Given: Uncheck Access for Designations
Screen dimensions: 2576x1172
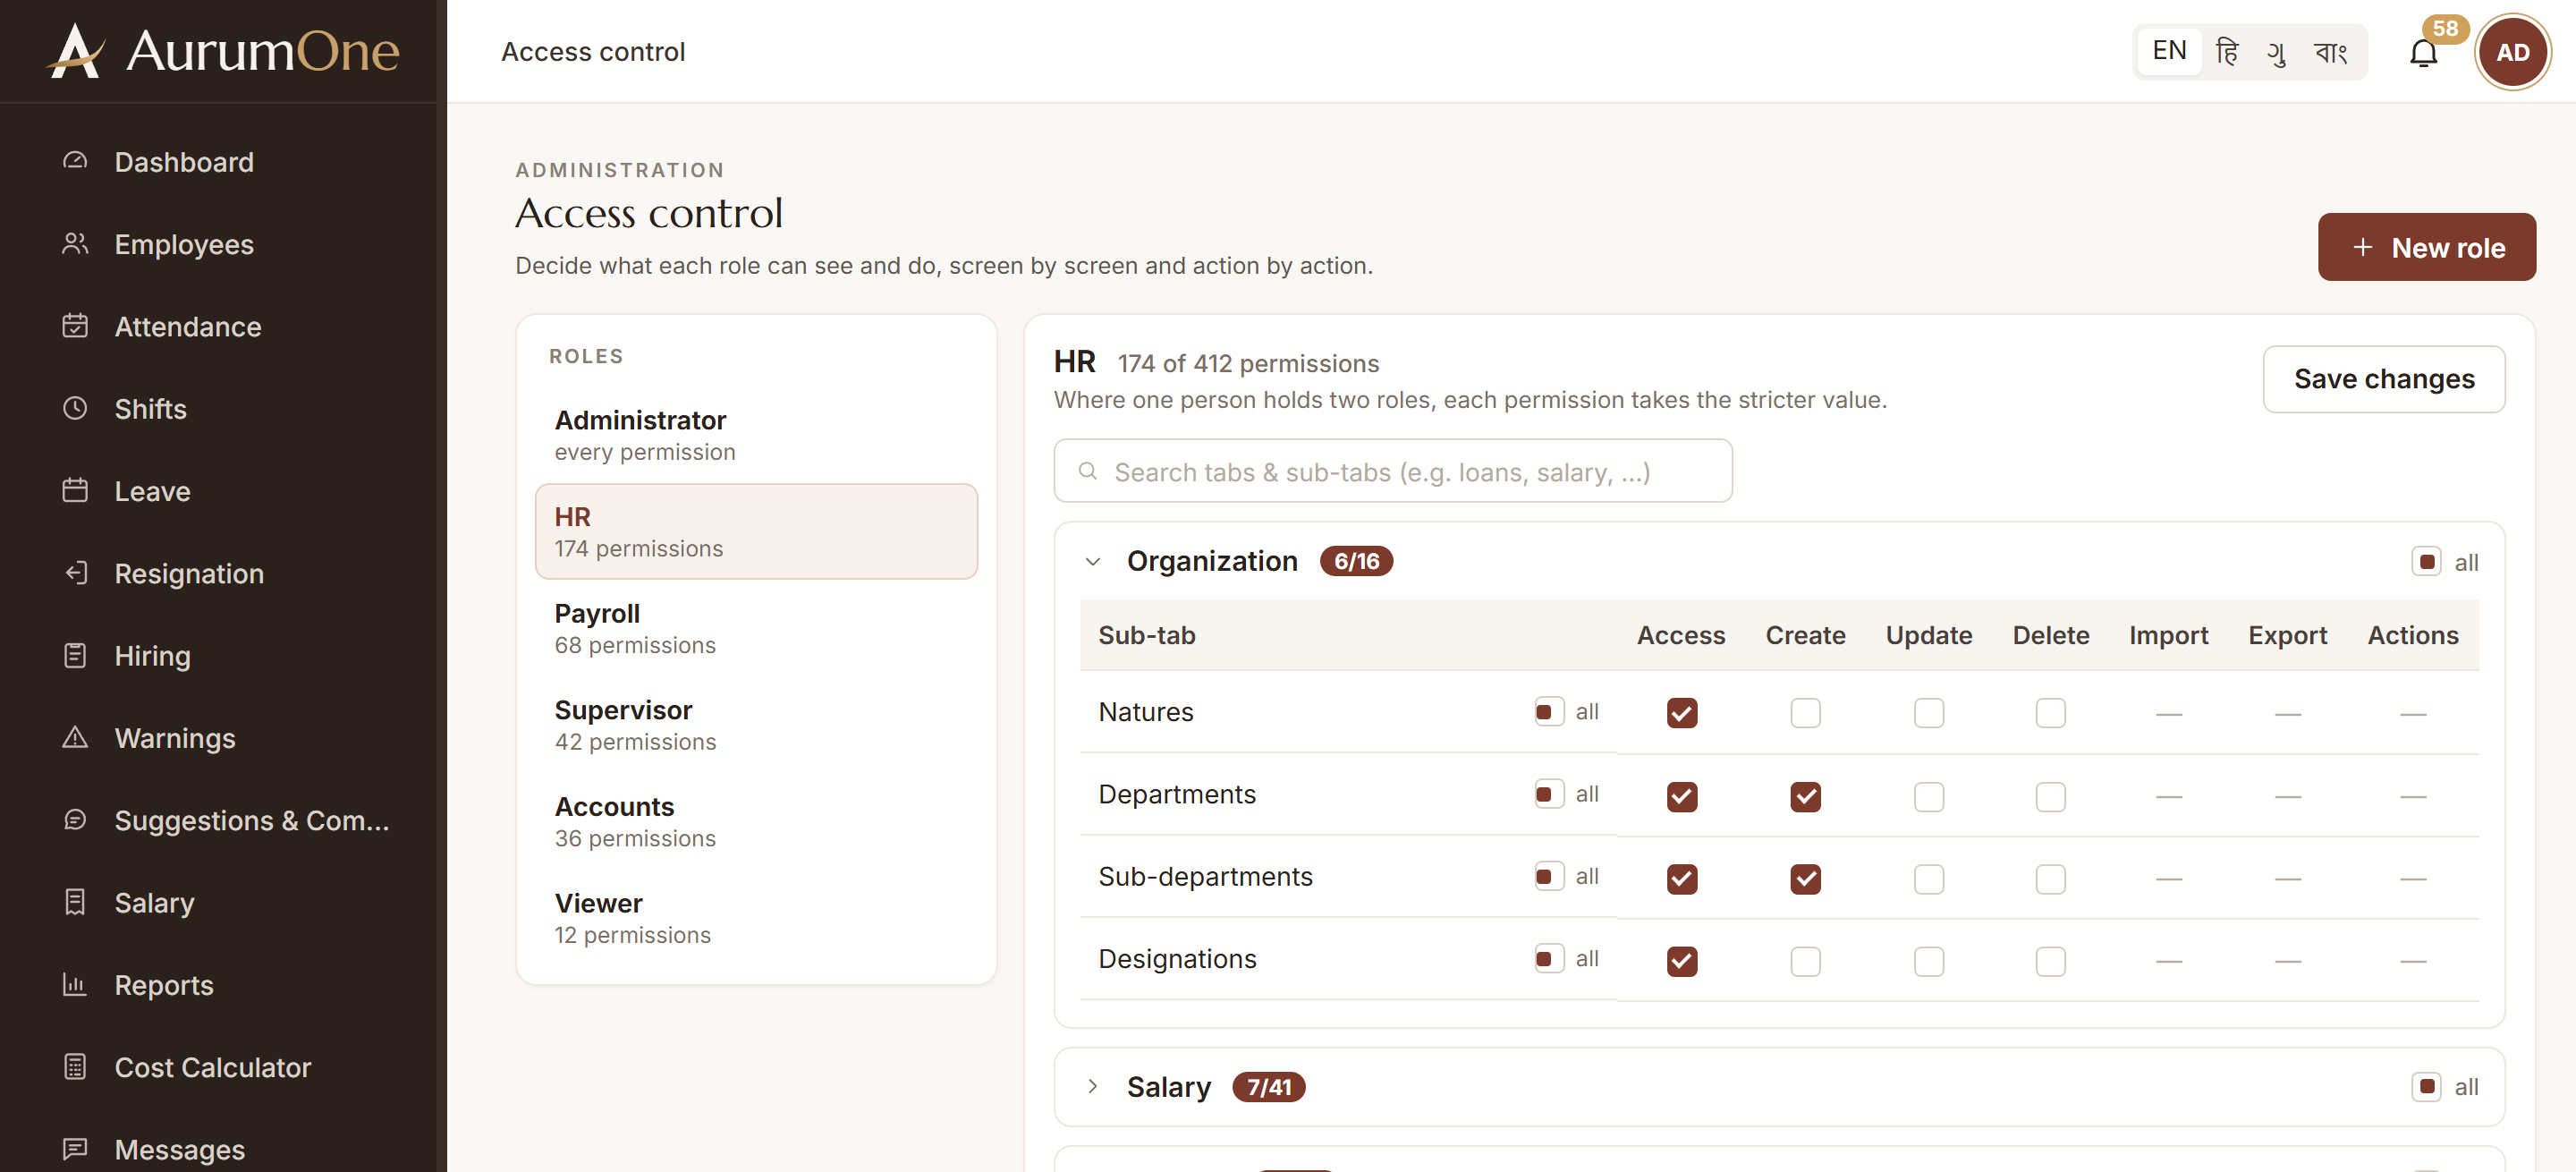Looking at the screenshot, I should pyautogui.click(x=1681, y=961).
